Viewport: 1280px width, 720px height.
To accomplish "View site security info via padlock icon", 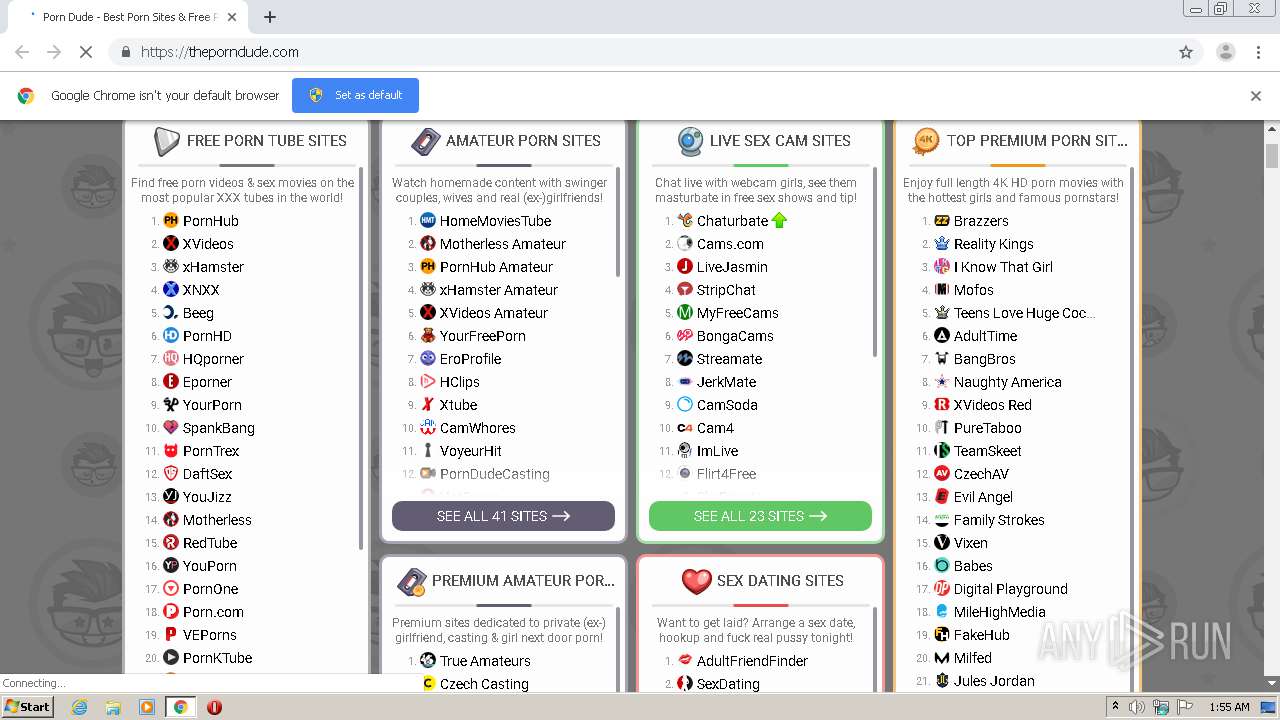I will (x=125, y=52).
